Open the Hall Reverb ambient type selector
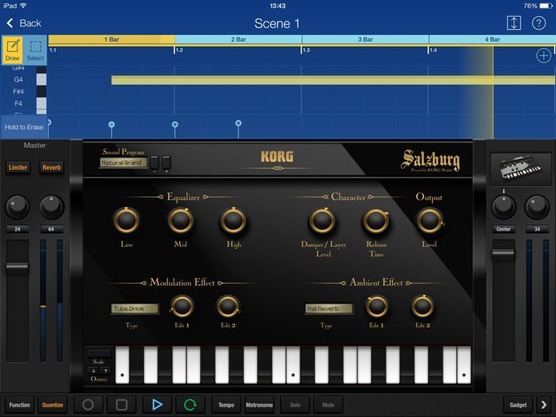 click(329, 308)
